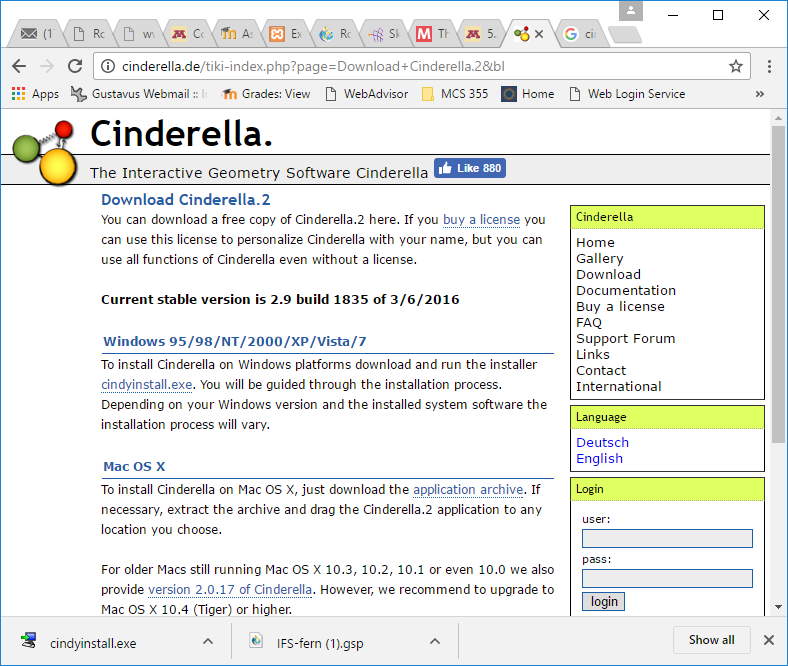The height and width of the screenshot is (666, 788).
Task: Click the address bar URL
Action: (x=313, y=66)
